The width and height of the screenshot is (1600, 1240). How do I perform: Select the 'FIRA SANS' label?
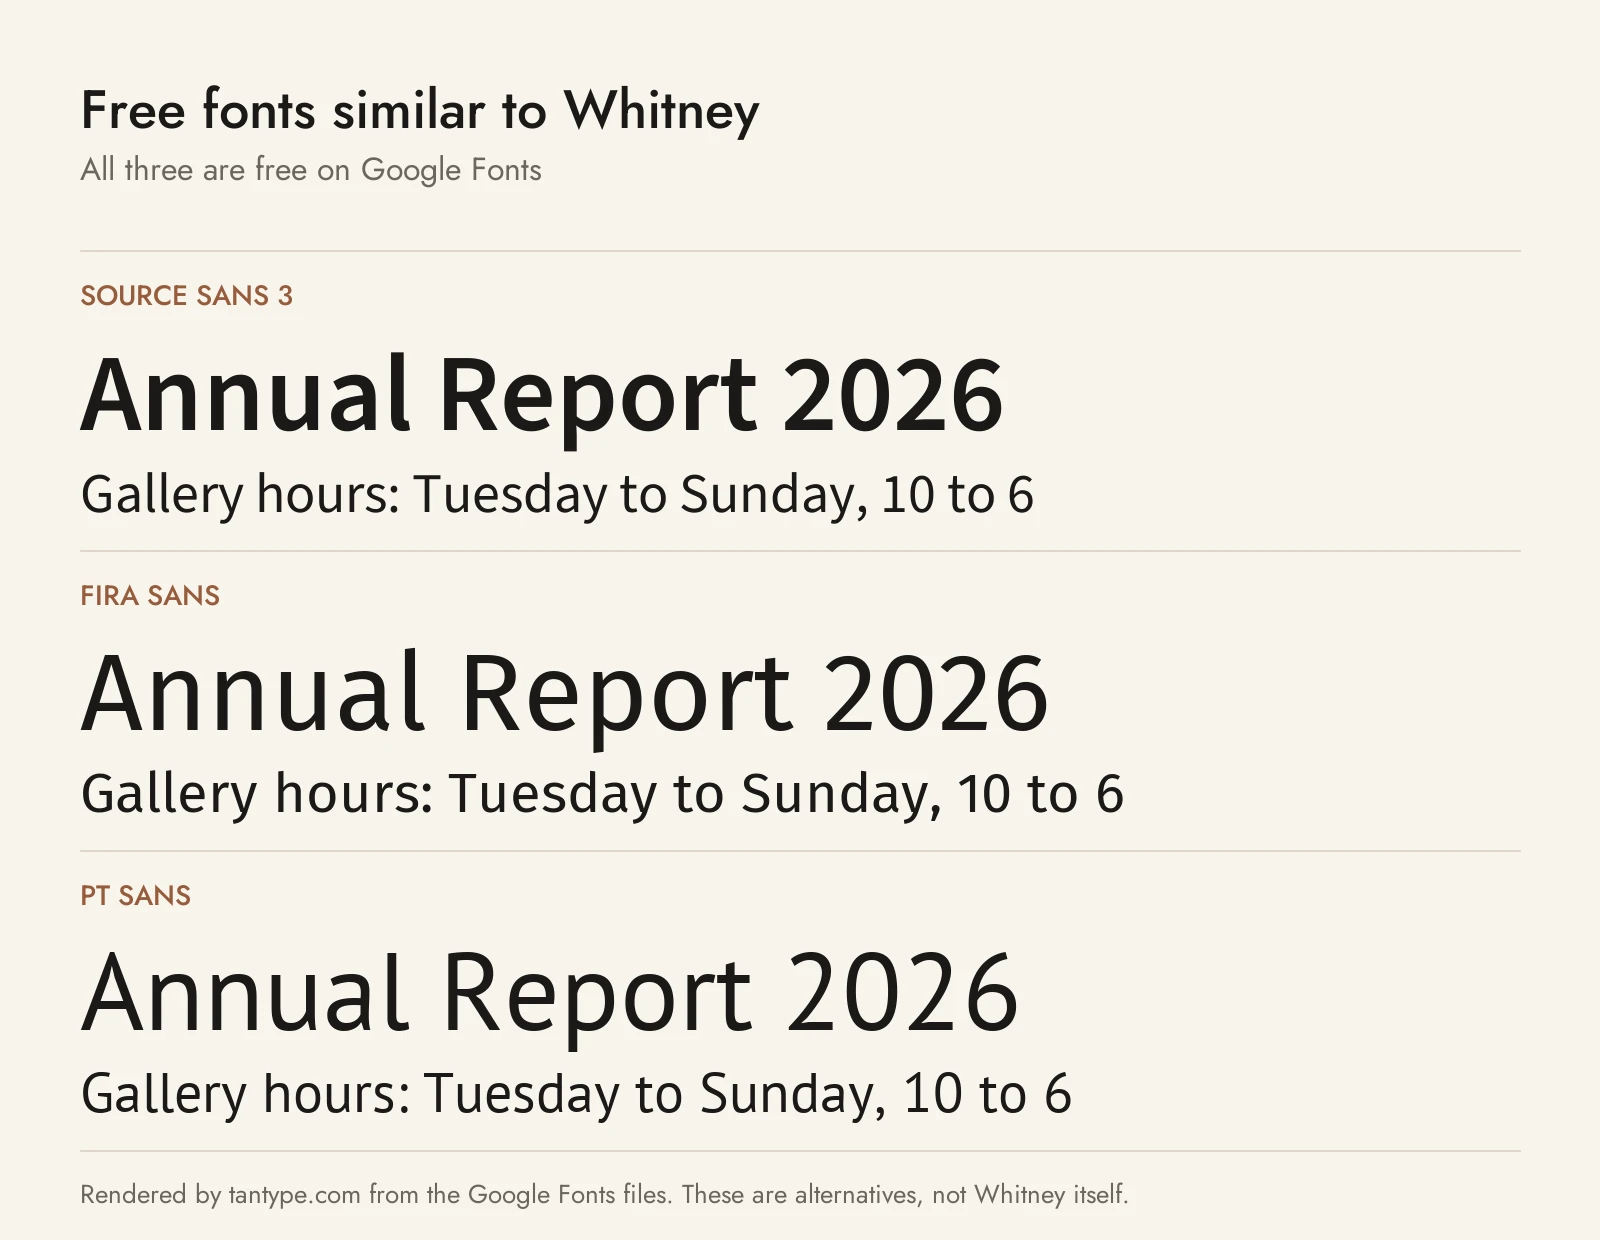(150, 595)
